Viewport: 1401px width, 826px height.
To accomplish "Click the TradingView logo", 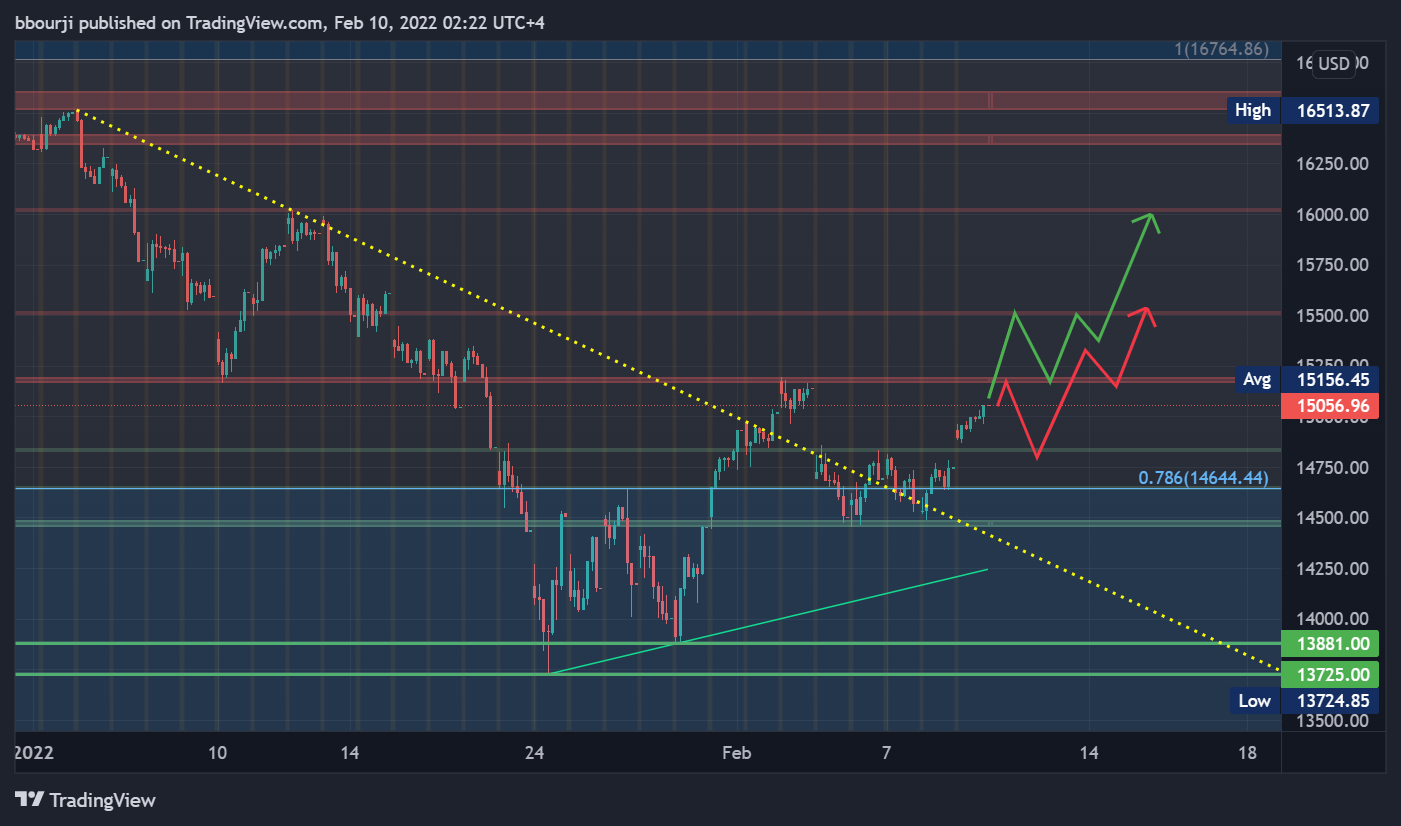I will click(85, 800).
